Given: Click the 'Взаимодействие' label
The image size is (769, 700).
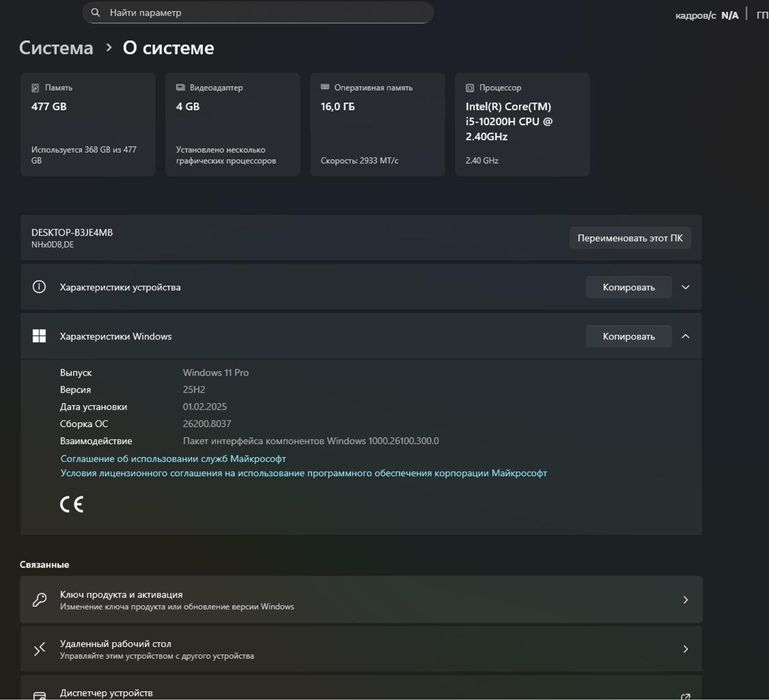Looking at the screenshot, I should pyautogui.click(x=96, y=441).
